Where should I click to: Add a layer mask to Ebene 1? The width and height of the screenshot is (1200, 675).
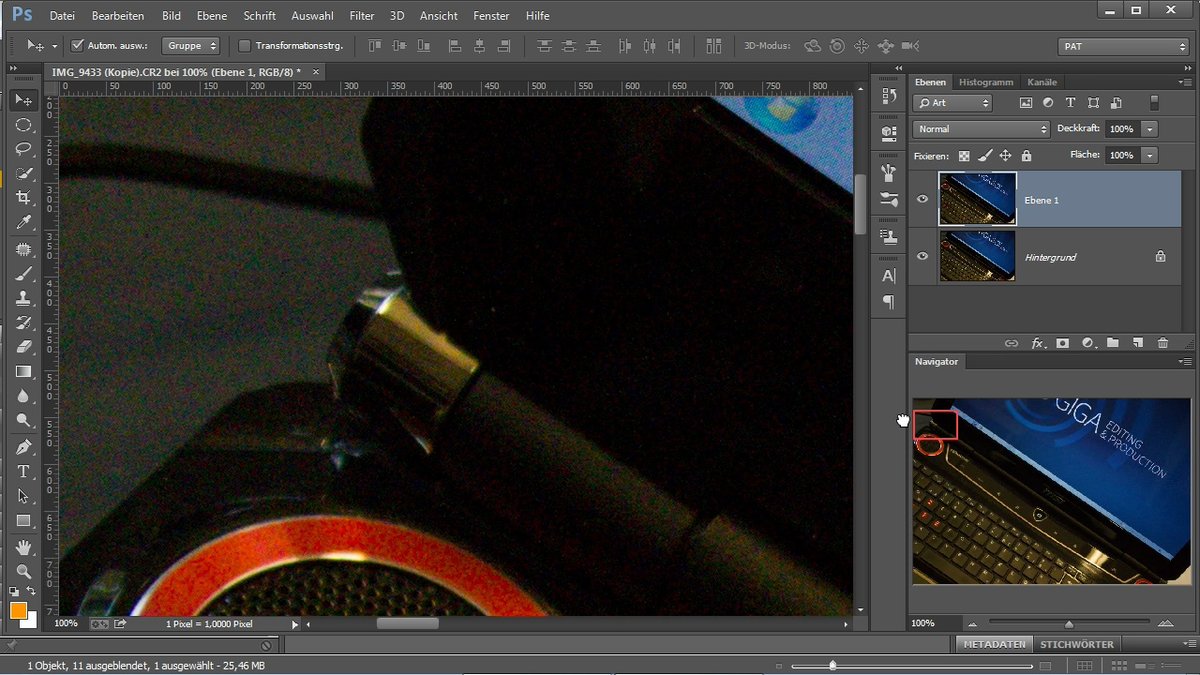[1062, 343]
